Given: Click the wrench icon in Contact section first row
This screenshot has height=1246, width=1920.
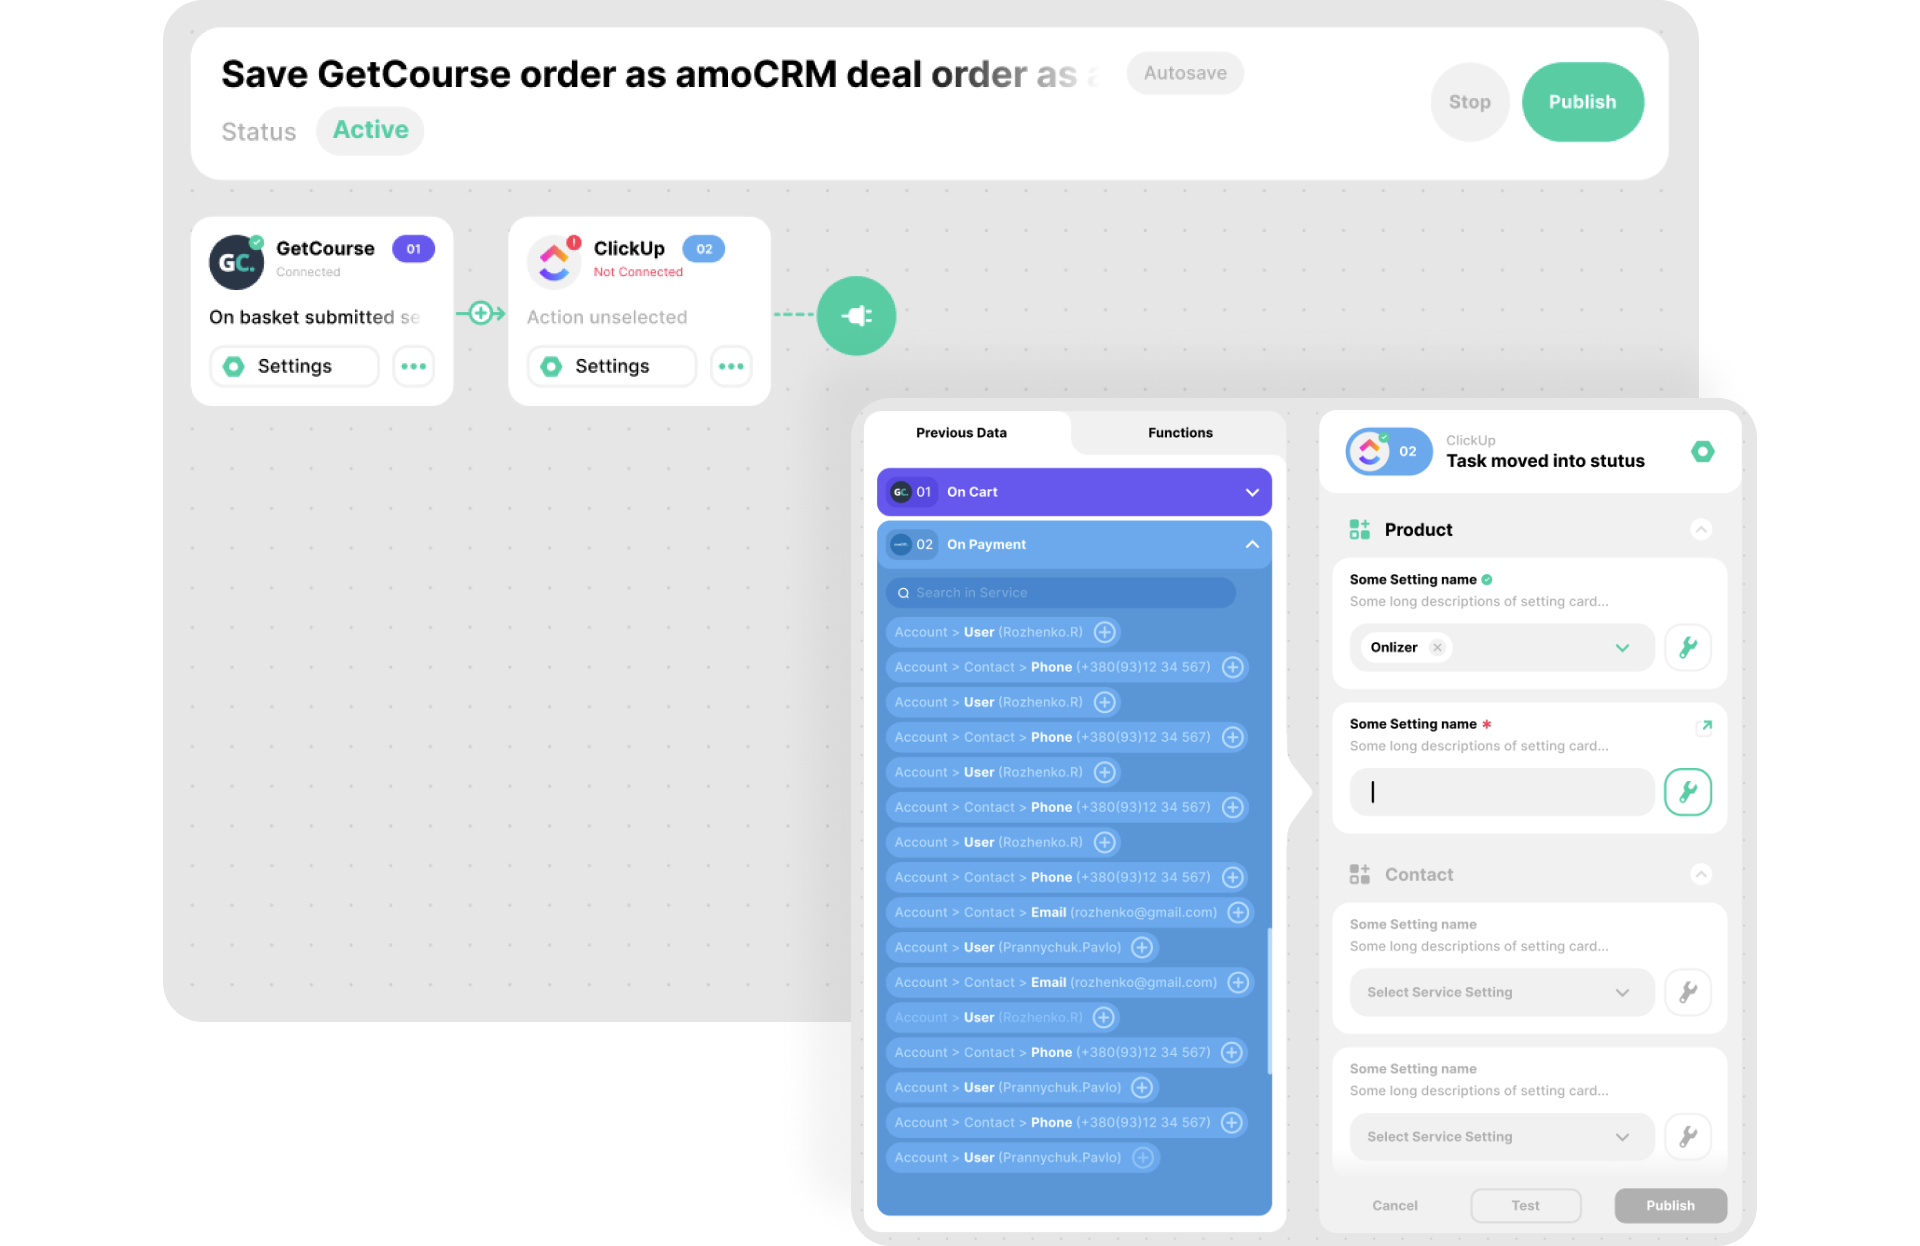Looking at the screenshot, I should pos(1689,991).
